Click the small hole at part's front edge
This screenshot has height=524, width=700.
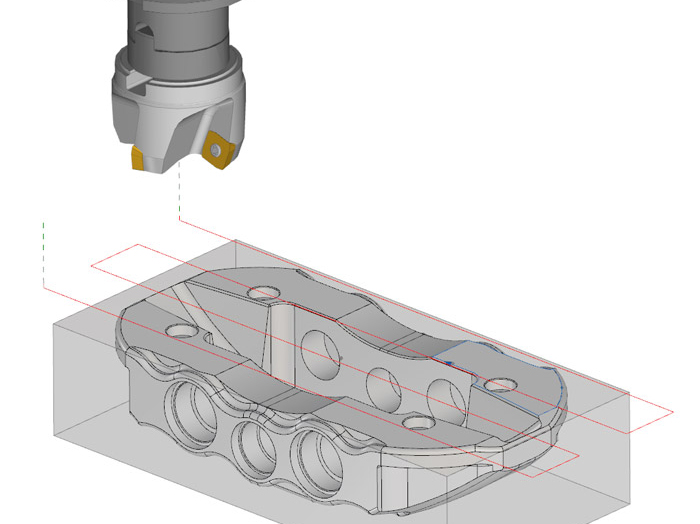(x=416, y=422)
